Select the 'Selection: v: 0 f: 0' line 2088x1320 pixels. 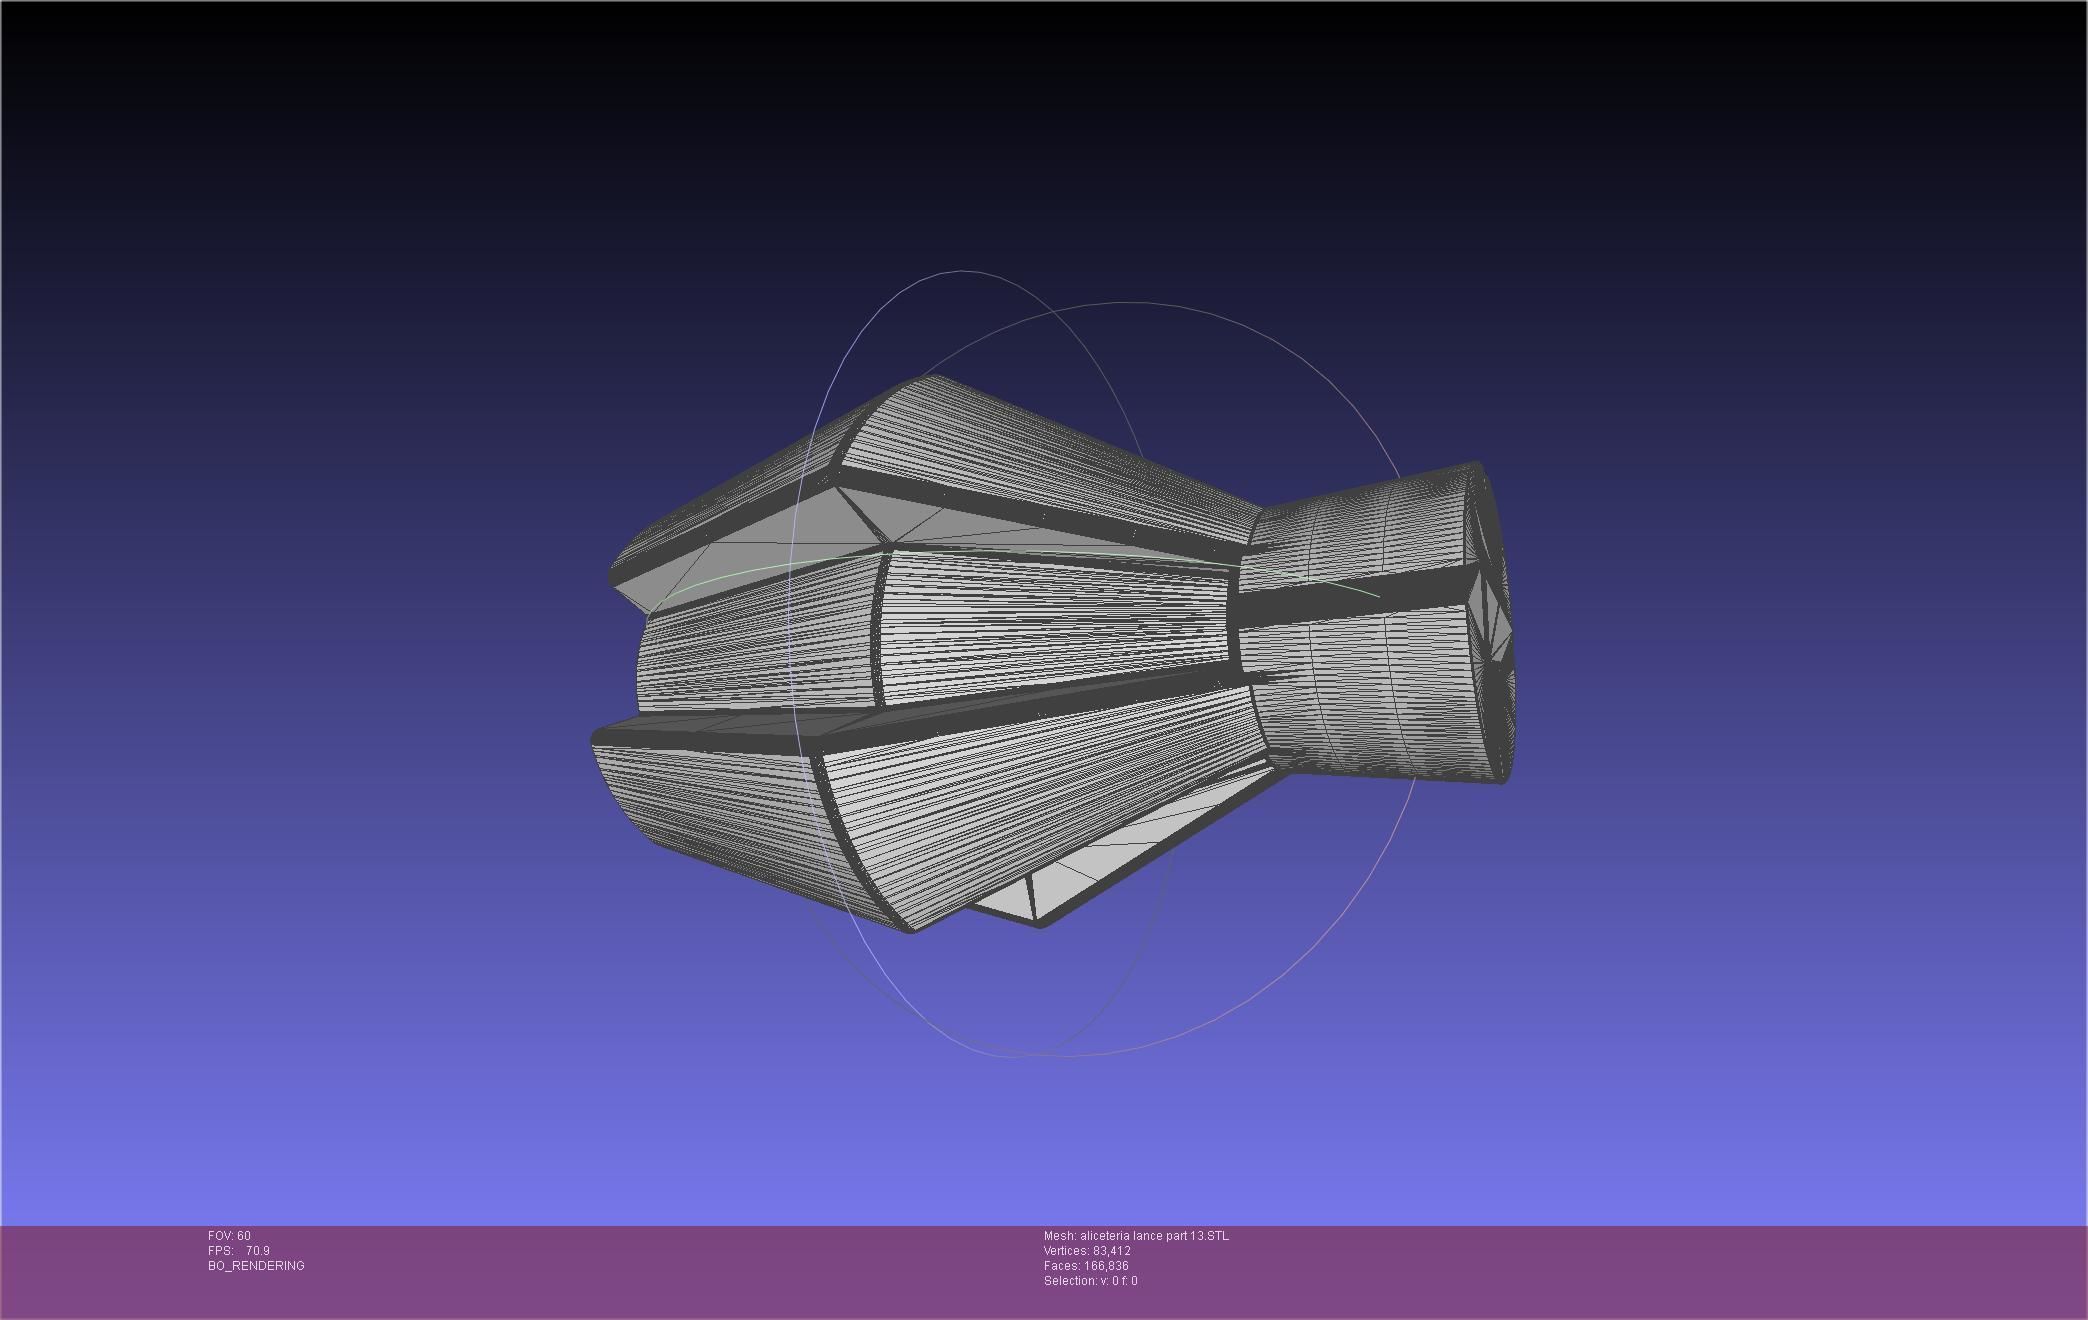coord(1090,1281)
